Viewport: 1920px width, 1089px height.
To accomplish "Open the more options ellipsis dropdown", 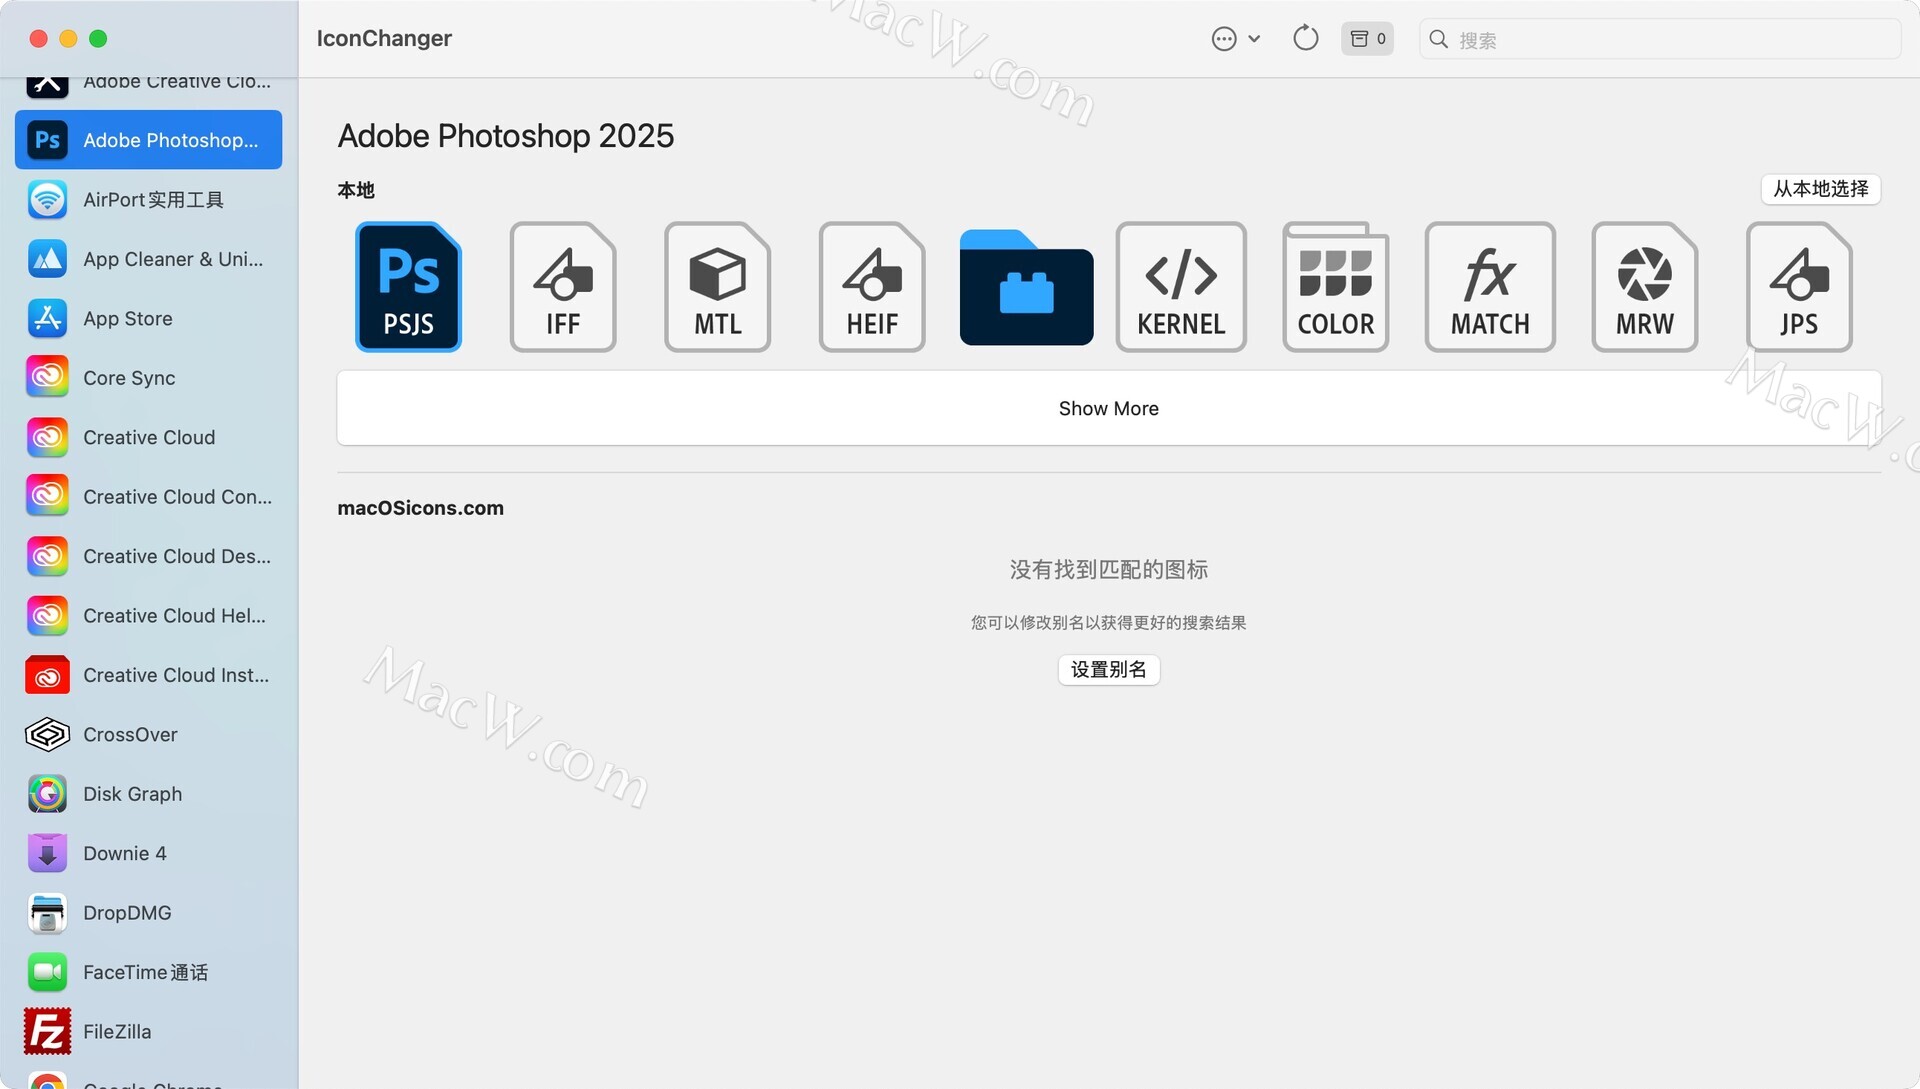I will coord(1236,38).
